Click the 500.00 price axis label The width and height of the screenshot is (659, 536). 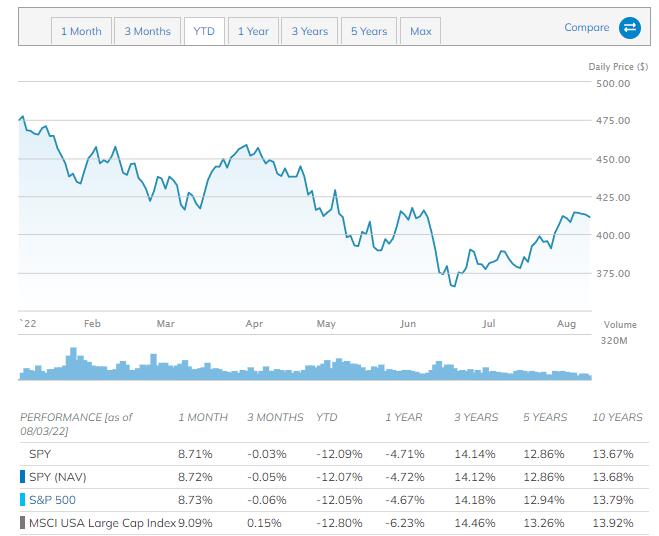coord(613,83)
